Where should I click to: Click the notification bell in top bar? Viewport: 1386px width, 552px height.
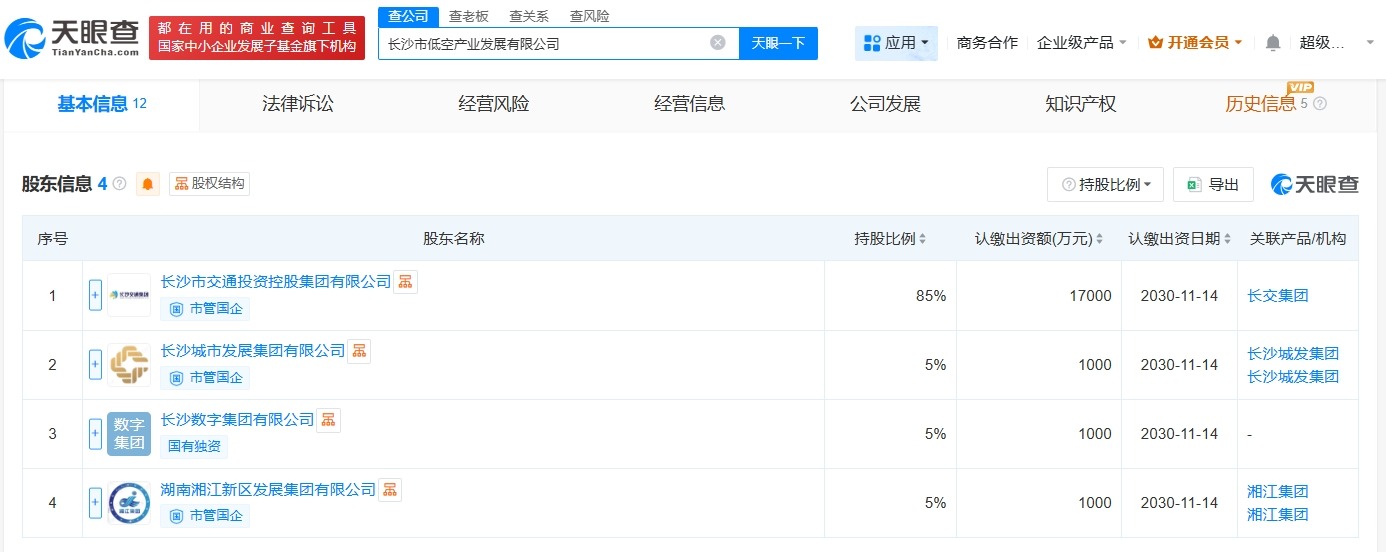(x=1272, y=43)
